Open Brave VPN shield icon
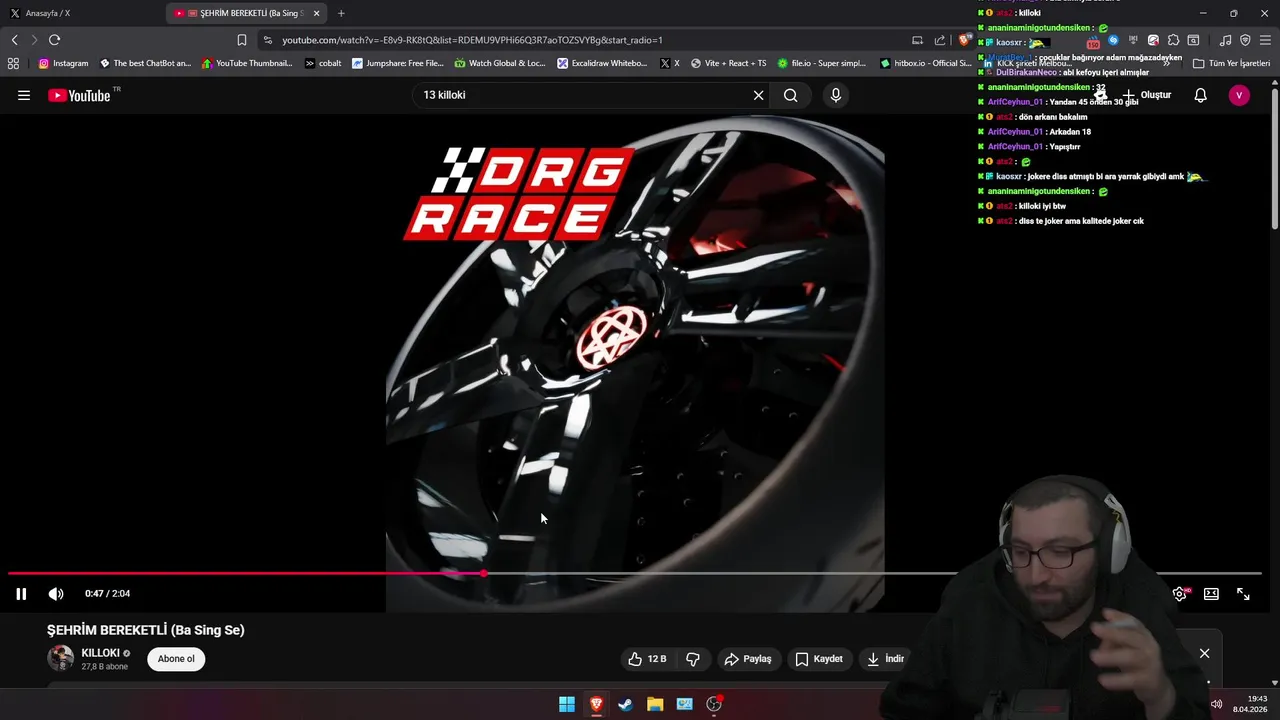Viewport: 1280px width, 720px height. click(1245, 40)
